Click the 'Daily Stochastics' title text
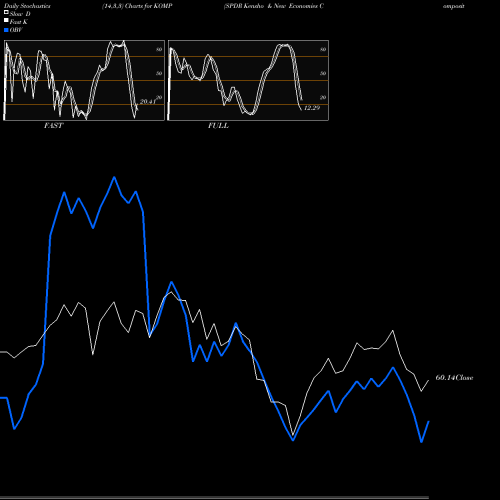Viewport: 500px width, 500px height. (27, 6)
